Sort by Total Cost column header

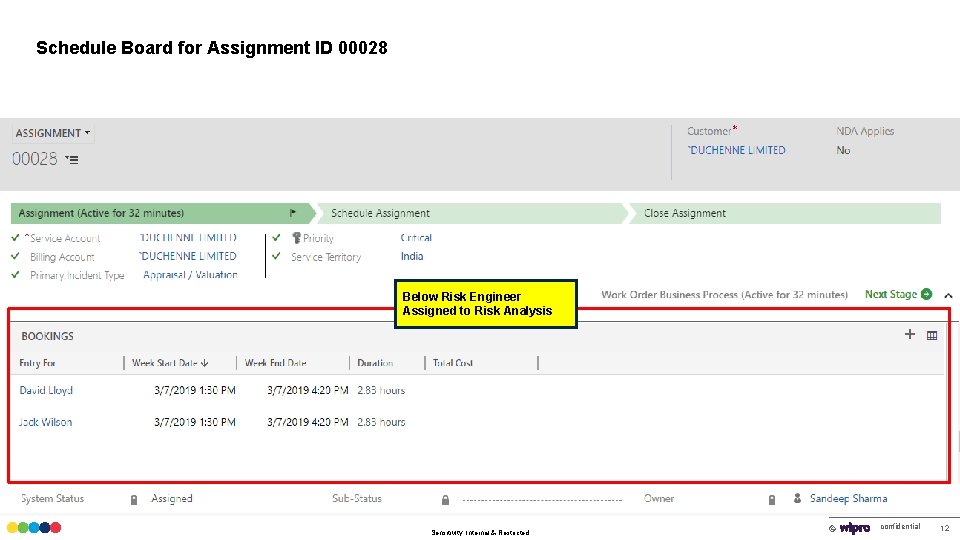(x=452, y=363)
